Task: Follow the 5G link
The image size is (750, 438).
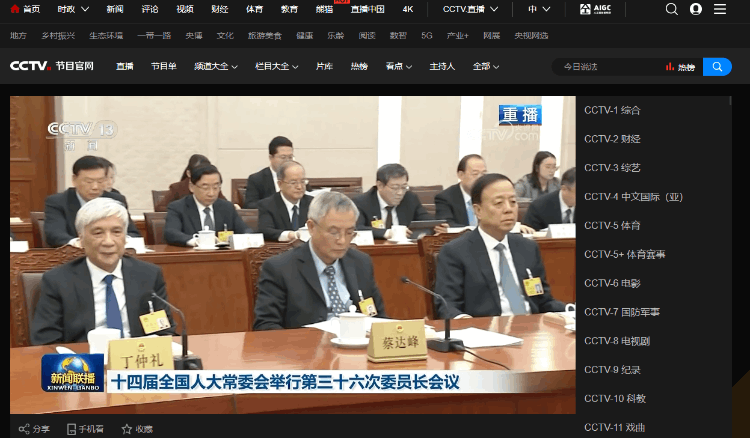Action: click(x=427, y=35)
